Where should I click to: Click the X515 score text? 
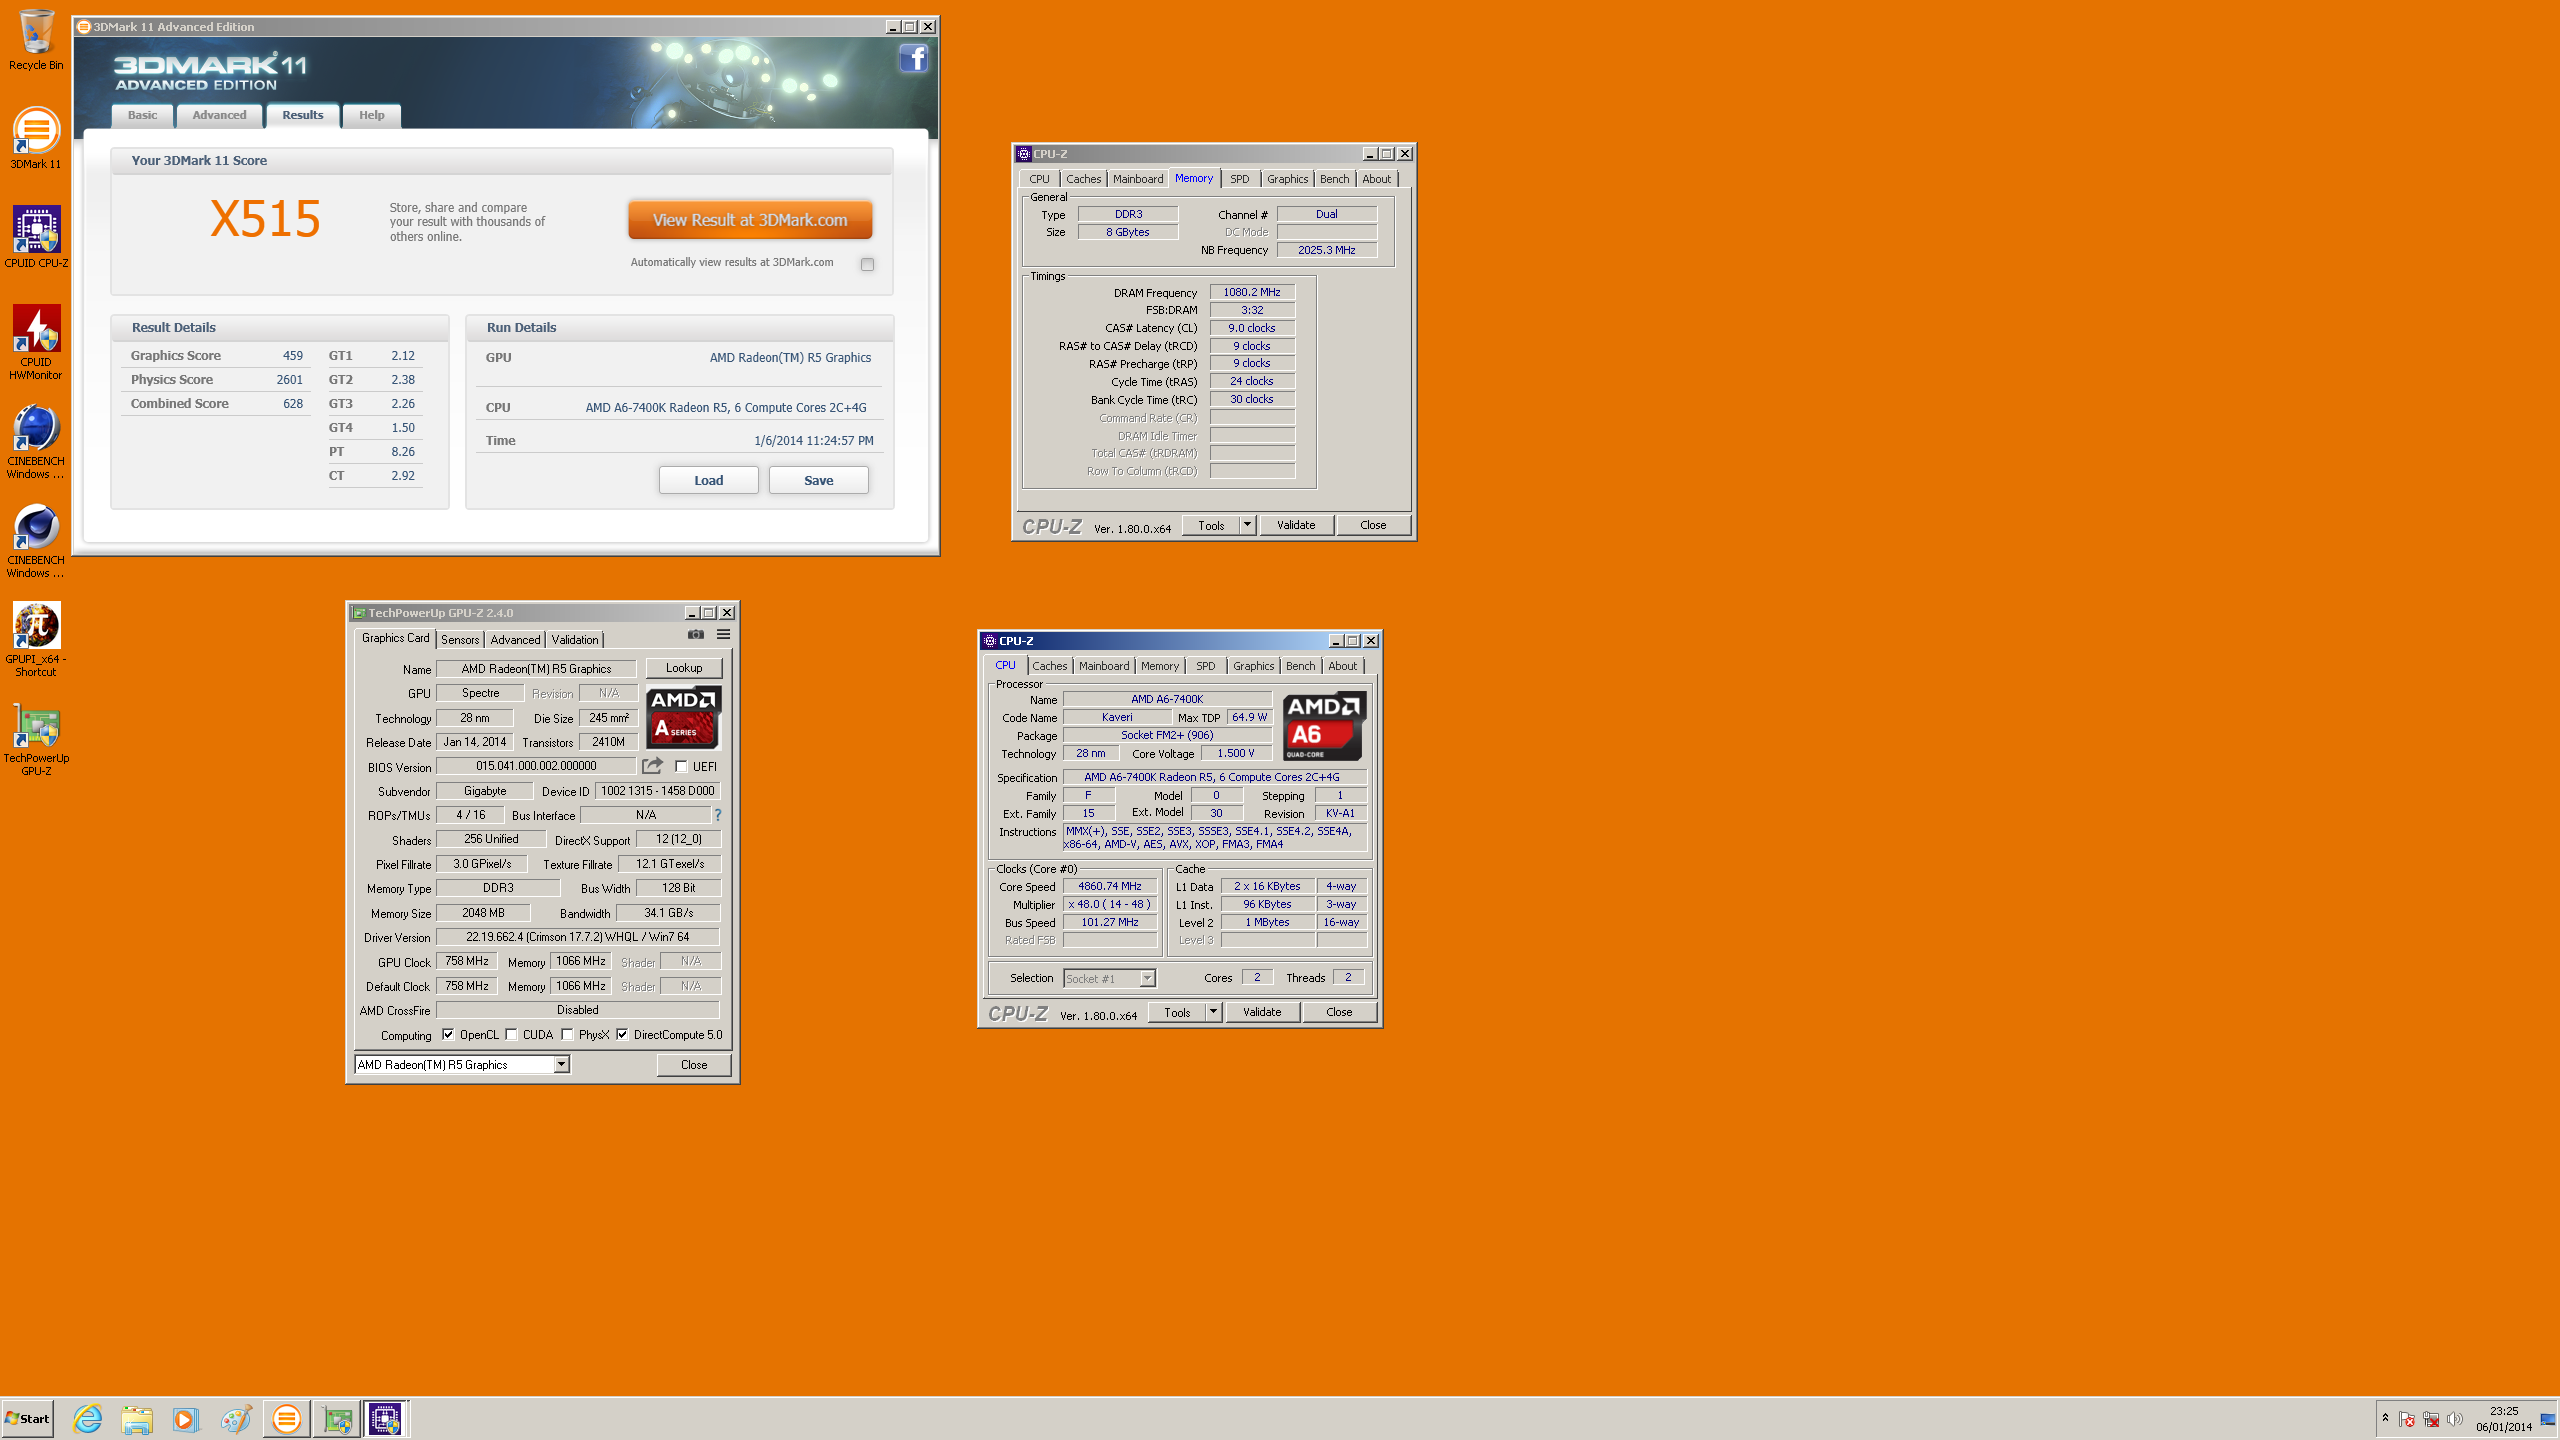(265, 219)
